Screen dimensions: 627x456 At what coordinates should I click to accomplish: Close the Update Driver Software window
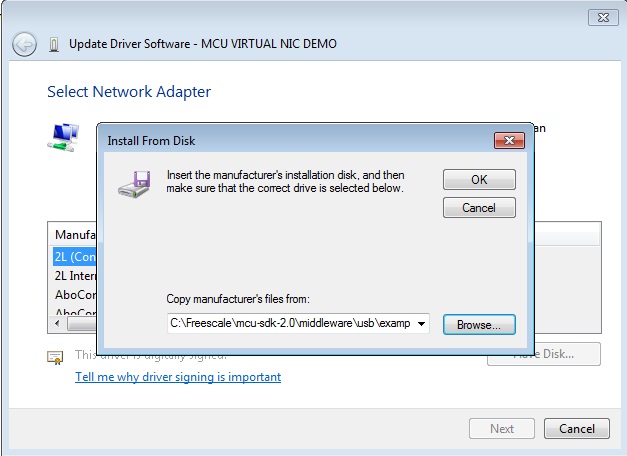(601, 16)
